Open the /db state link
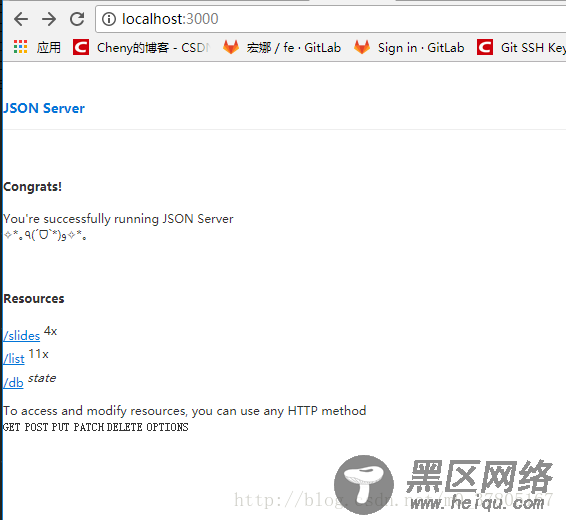This screenshot has height=520, width=566. tap(13, 383)
